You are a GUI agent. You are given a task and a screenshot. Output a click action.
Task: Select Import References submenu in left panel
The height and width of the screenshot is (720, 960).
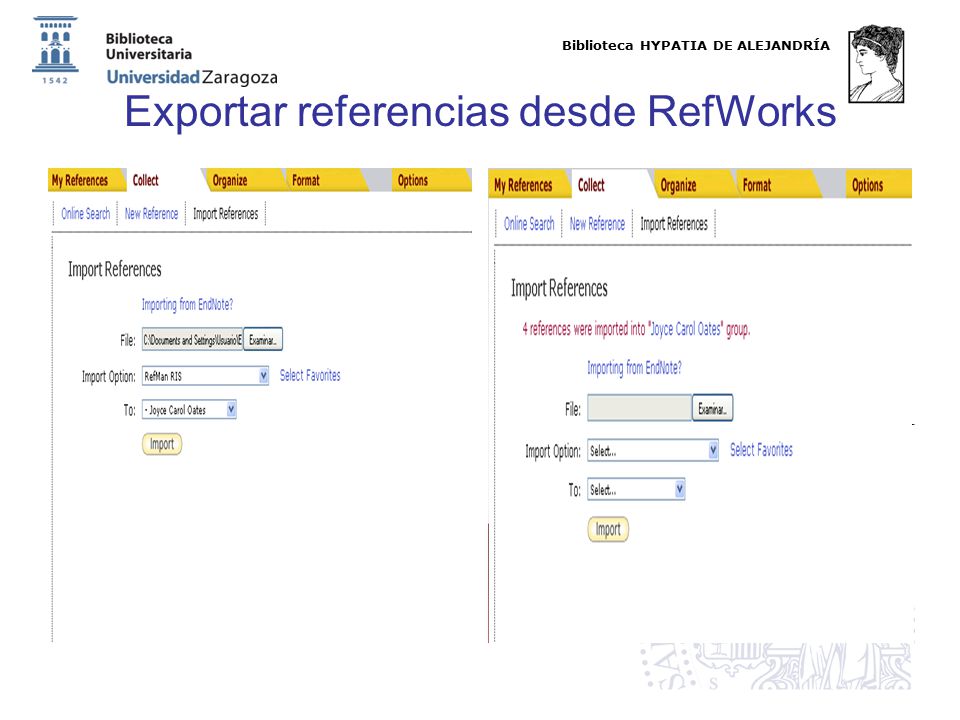point(225,214)
